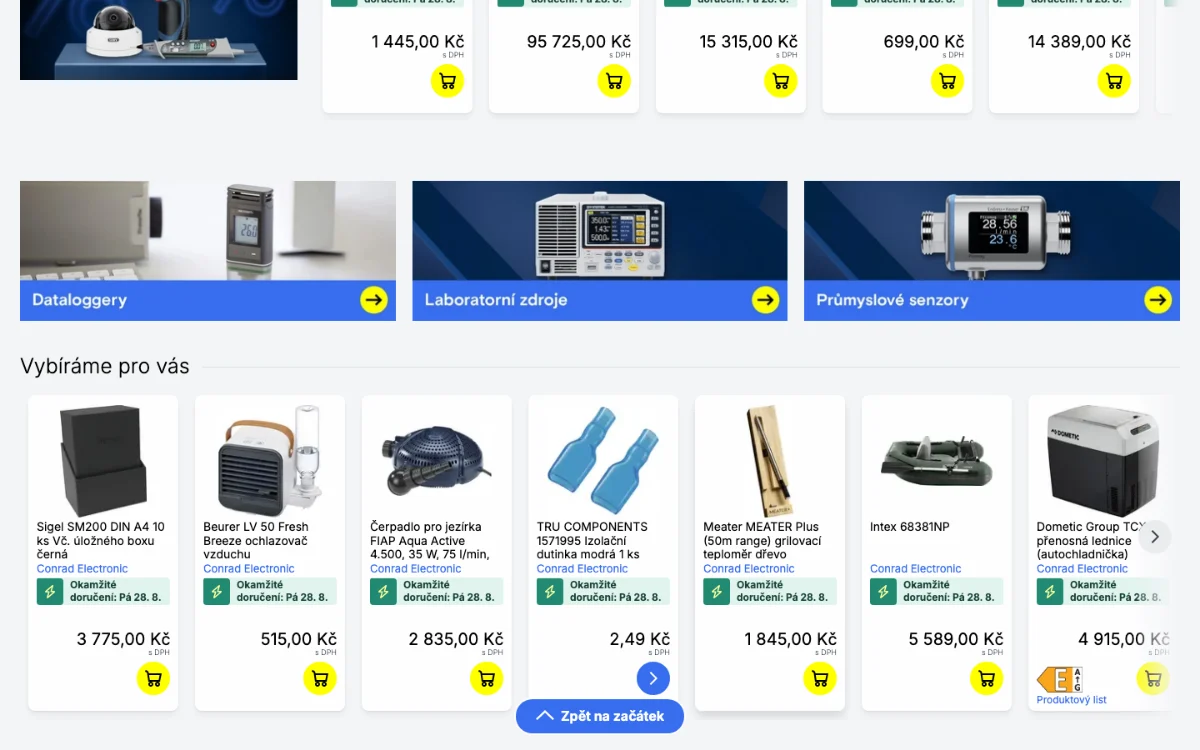Add the 1 445,00 Kč product to cart
Screen dimensions: 1200x750
(447, 81)
